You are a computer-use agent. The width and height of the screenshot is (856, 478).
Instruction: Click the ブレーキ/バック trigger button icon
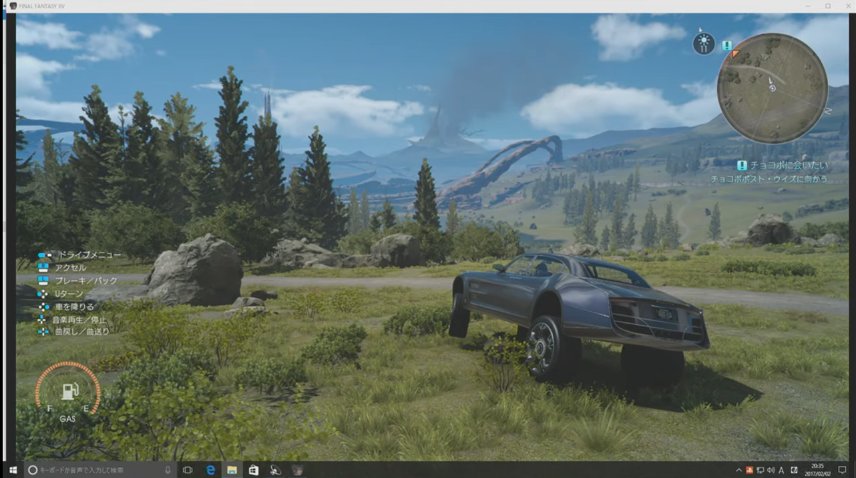(43, 281)
